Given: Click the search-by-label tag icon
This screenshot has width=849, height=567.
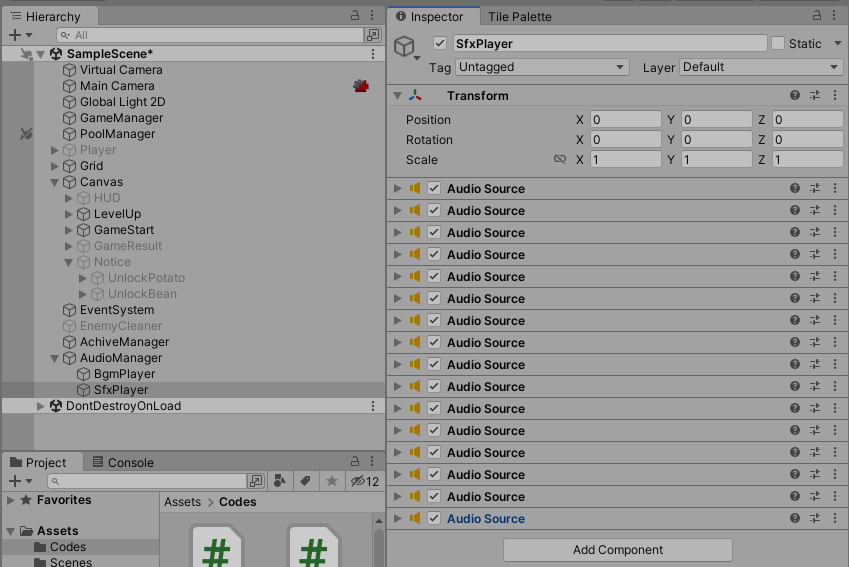Looking at the screenshot, I should 305,481.
